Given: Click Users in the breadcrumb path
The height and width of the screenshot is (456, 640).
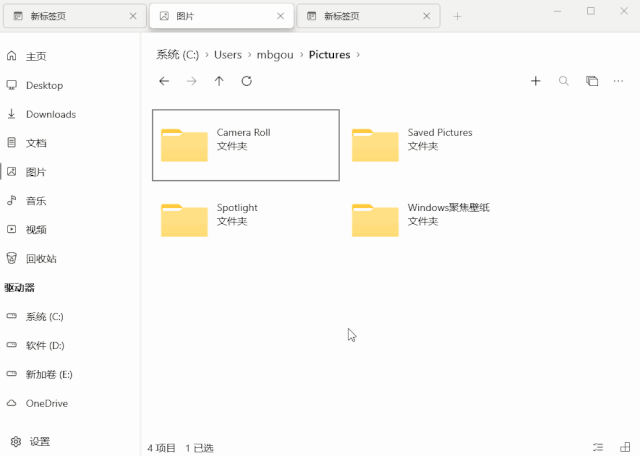Looking at the screenshot, I should [x=228, y=55].
